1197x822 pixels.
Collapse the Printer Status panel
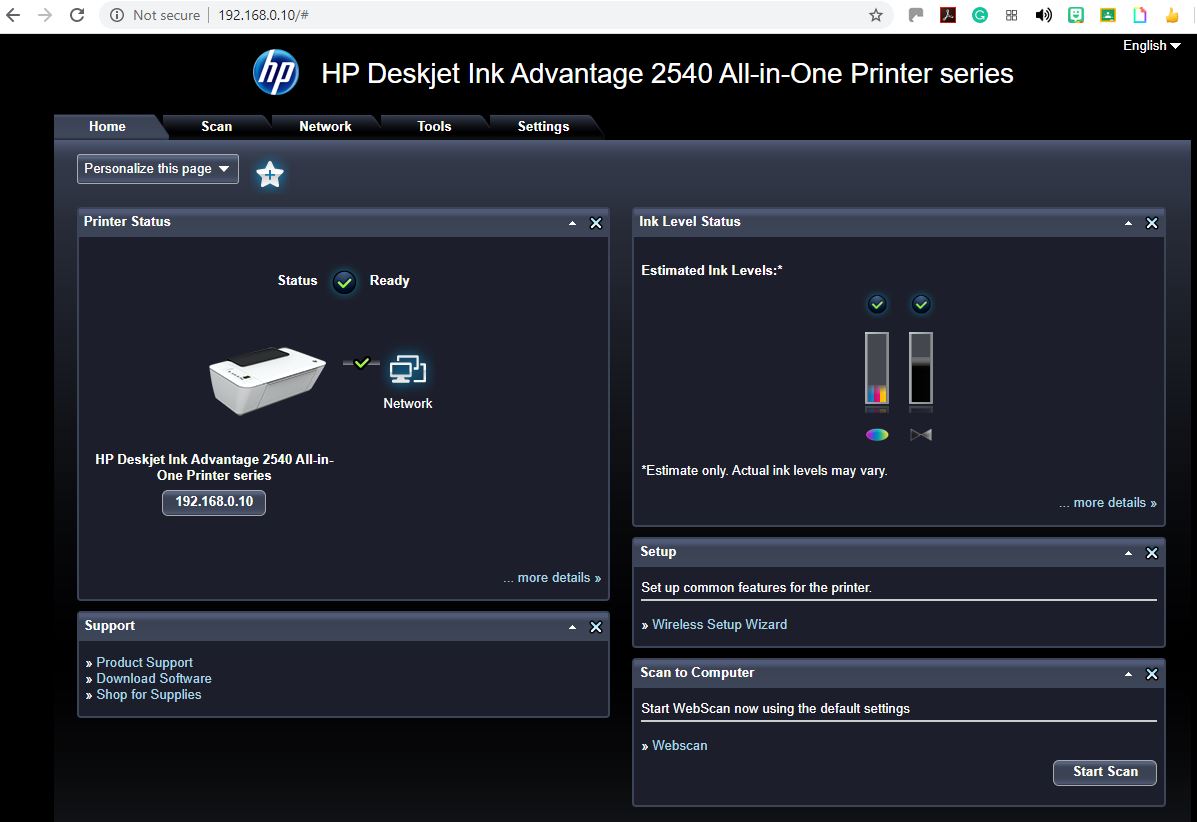point(573,223)
